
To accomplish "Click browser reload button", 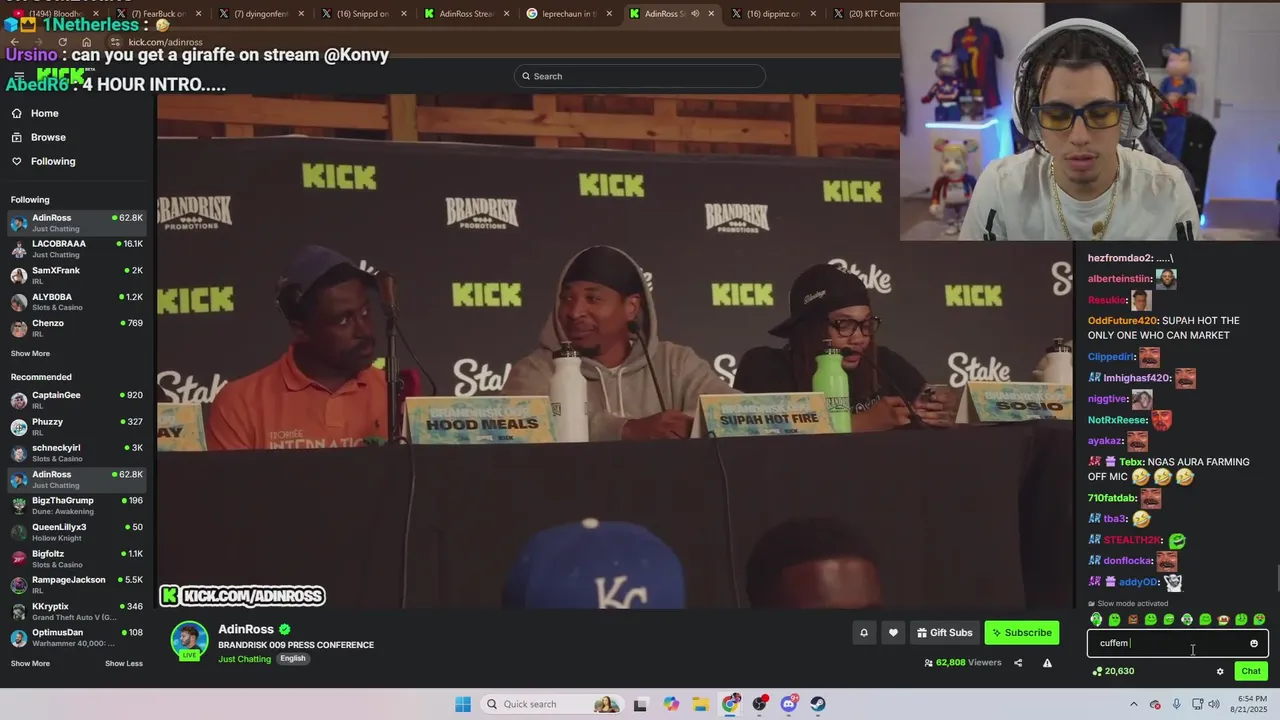I will (x=62, y=42).
